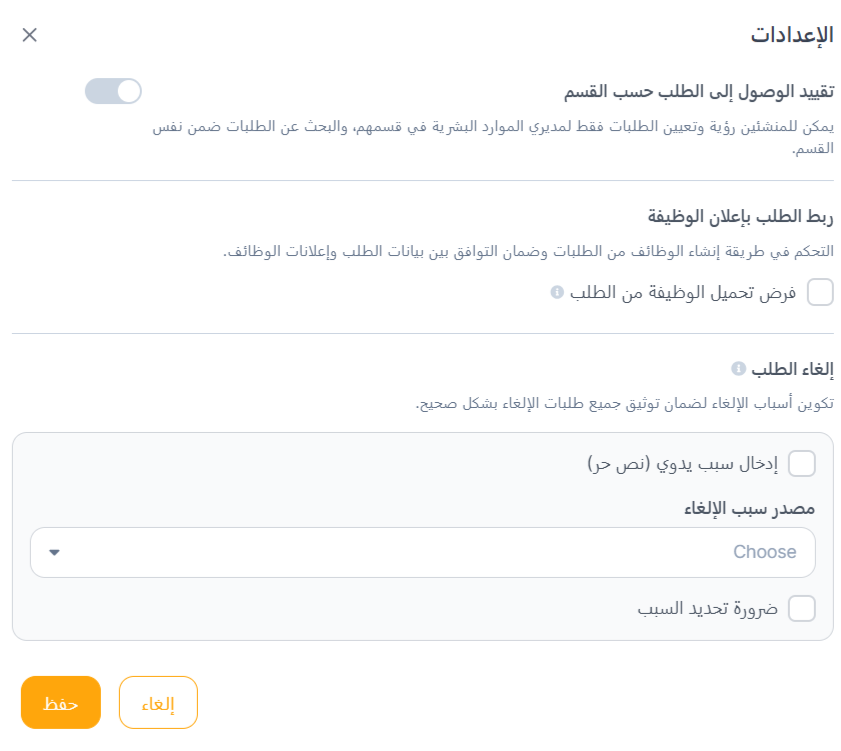Viewport: 841px width, 751px height.
Task: Click info icon beside فرض تحميل الوظيفة
Action: (x=557, y=293)
